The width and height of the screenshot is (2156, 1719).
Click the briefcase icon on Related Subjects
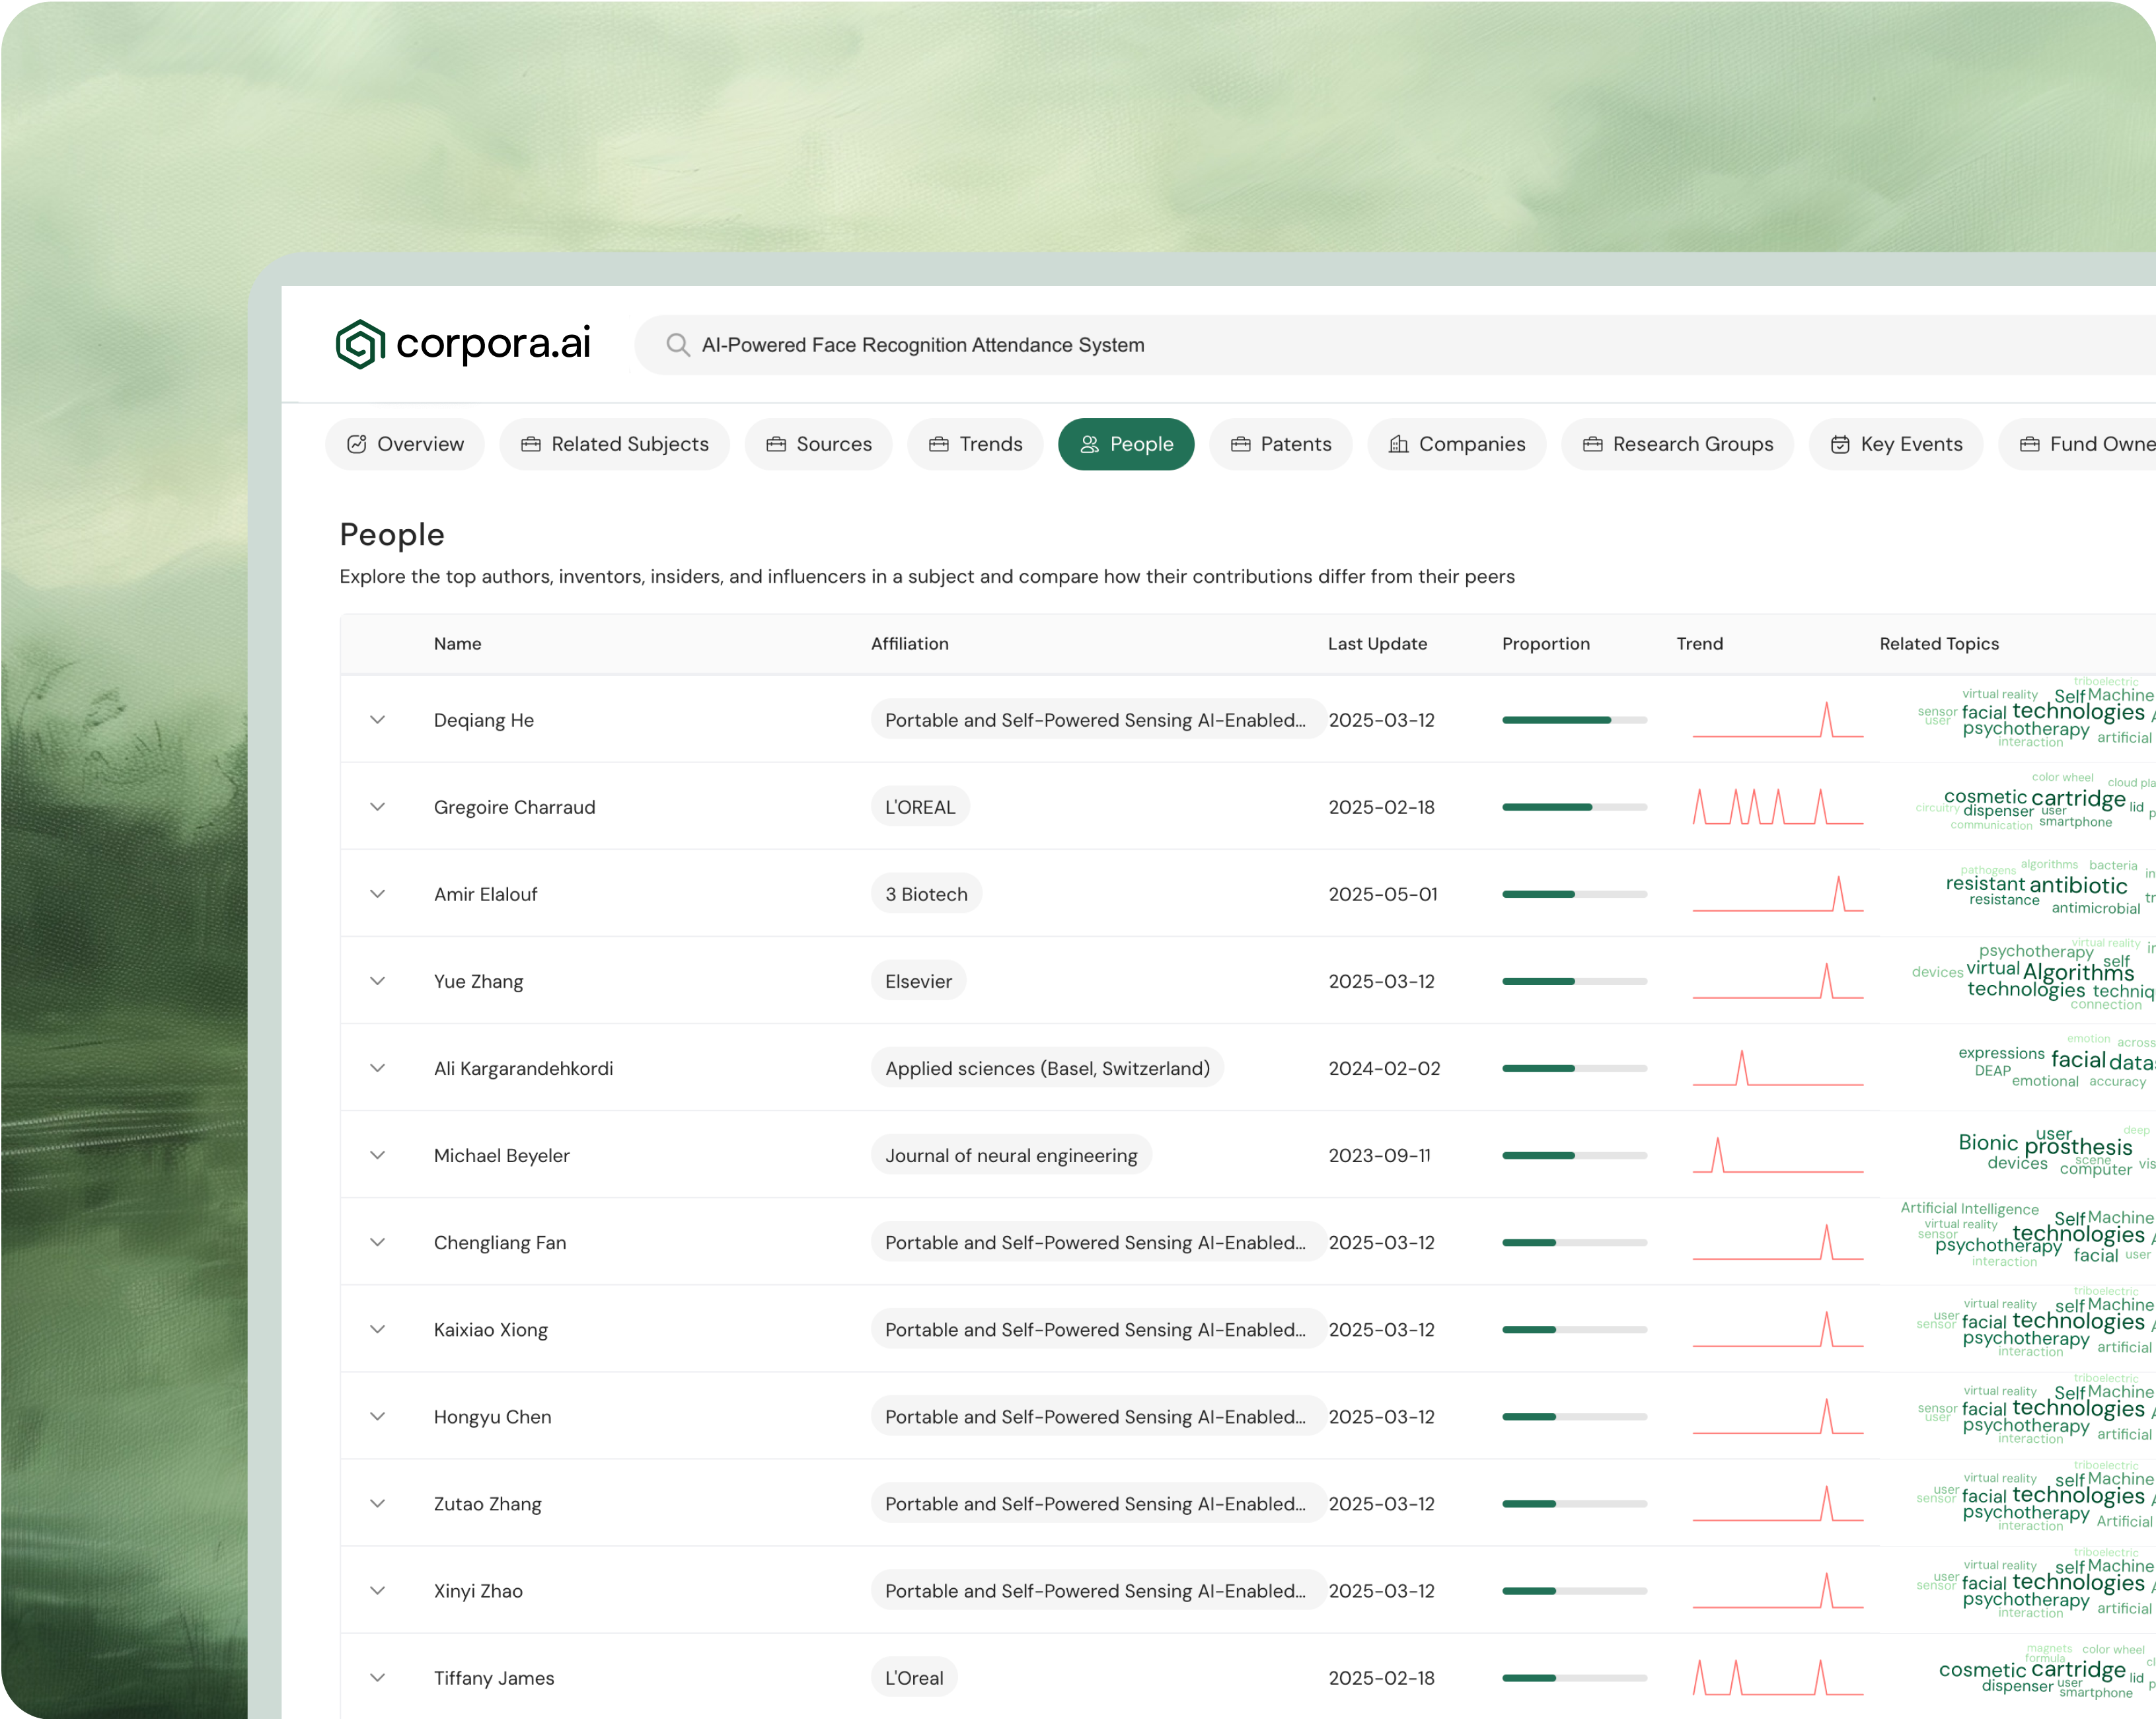click(x=530, y=443)
